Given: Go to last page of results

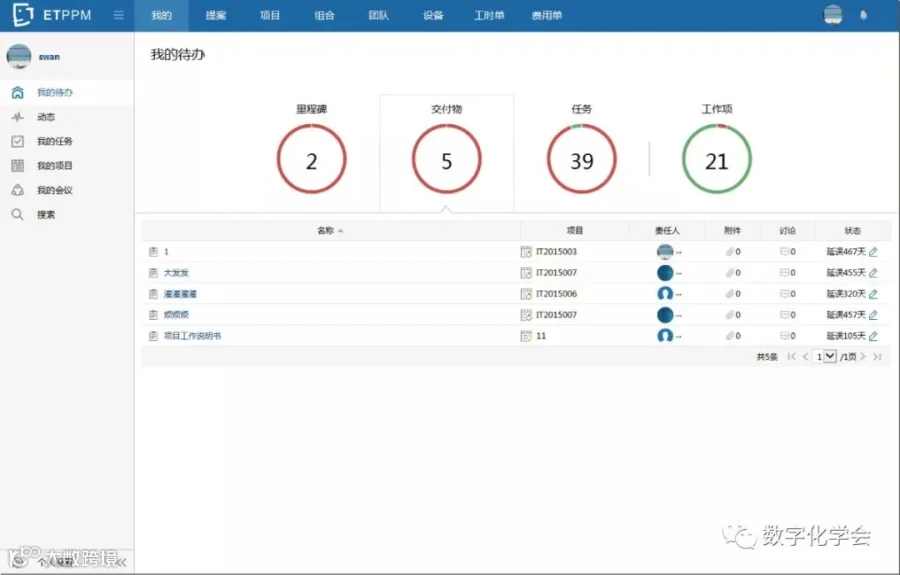Looking at the screenshot, I should tap(877, 356).
